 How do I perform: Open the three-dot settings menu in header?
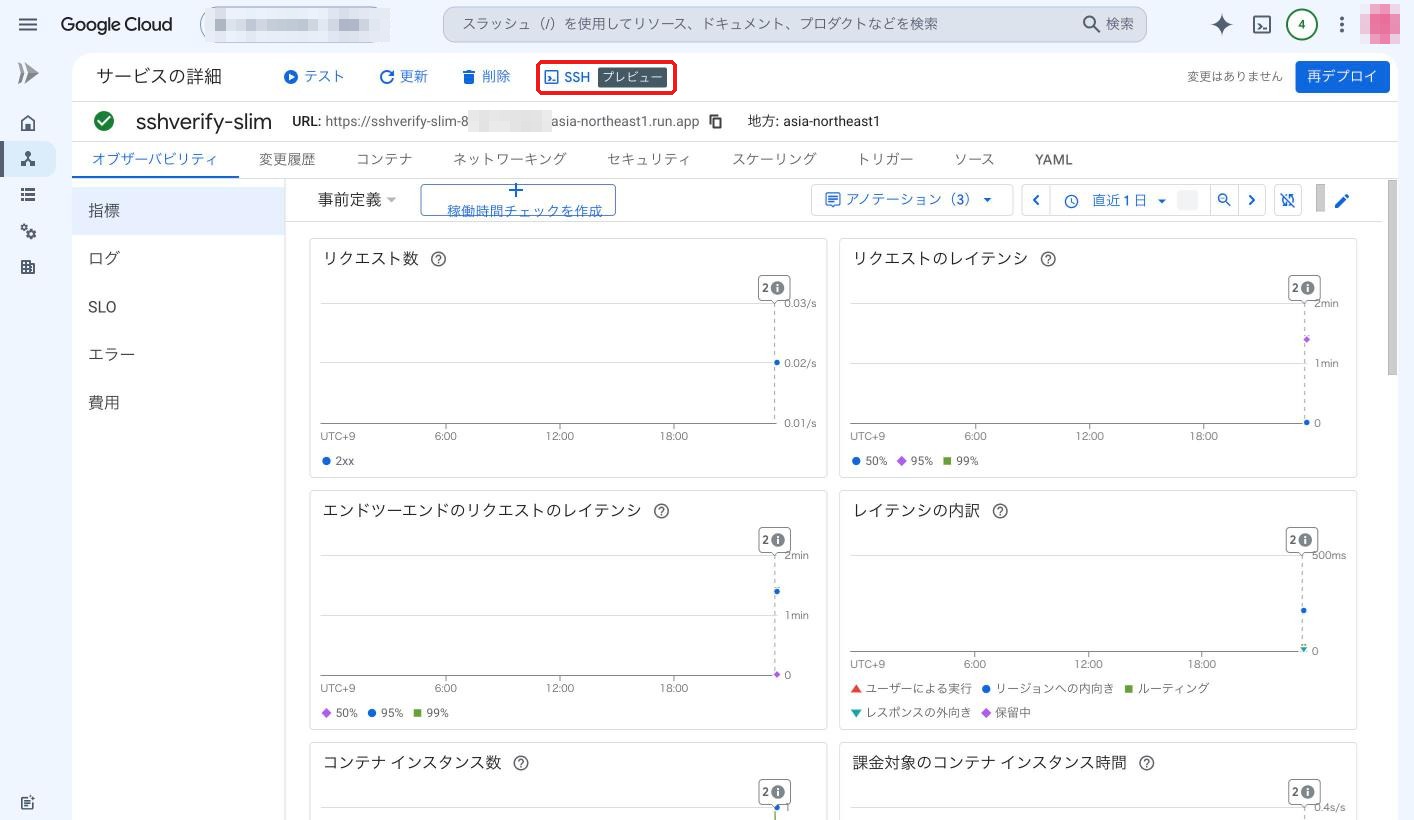coord(1341,25)
